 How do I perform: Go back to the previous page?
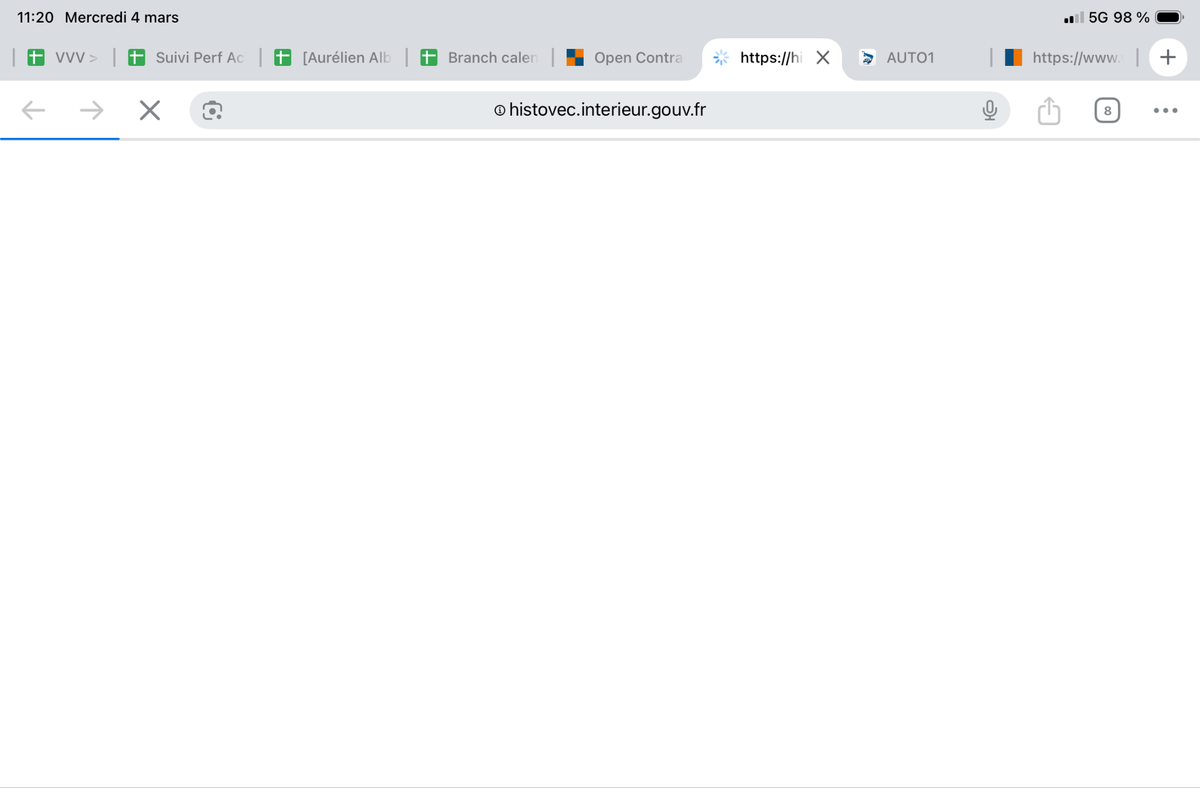click(x=33, y=110)
